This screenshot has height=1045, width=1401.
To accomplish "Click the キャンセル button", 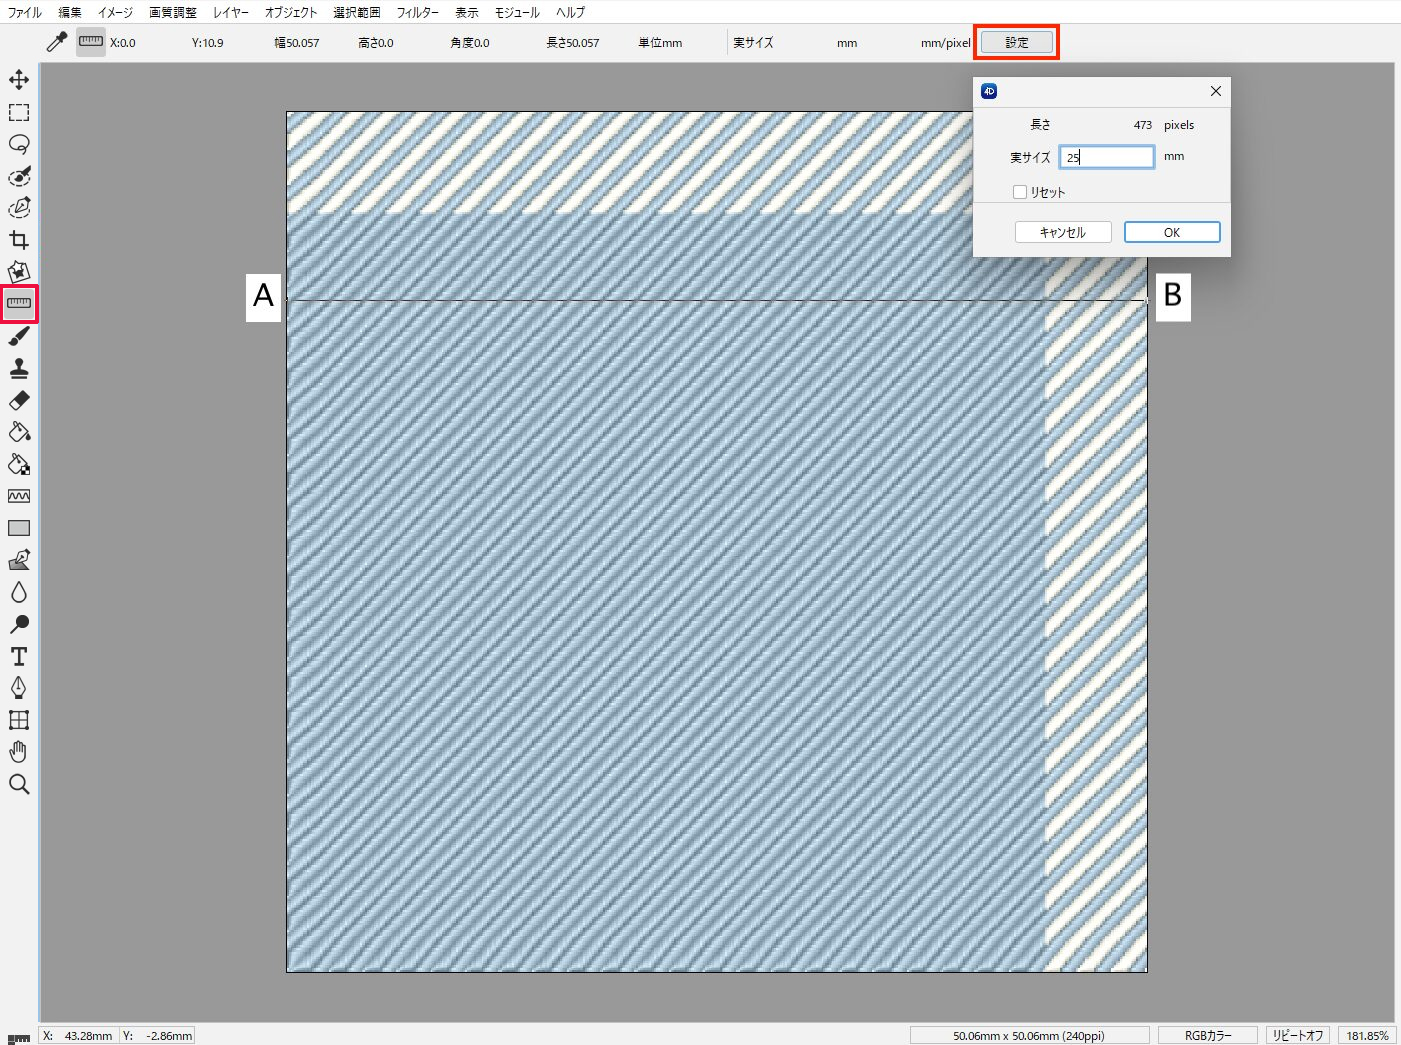I will 1063,232.
